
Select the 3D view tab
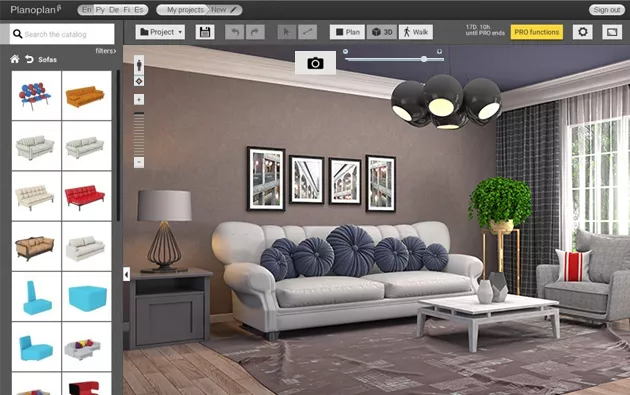(x=382, y=32)
